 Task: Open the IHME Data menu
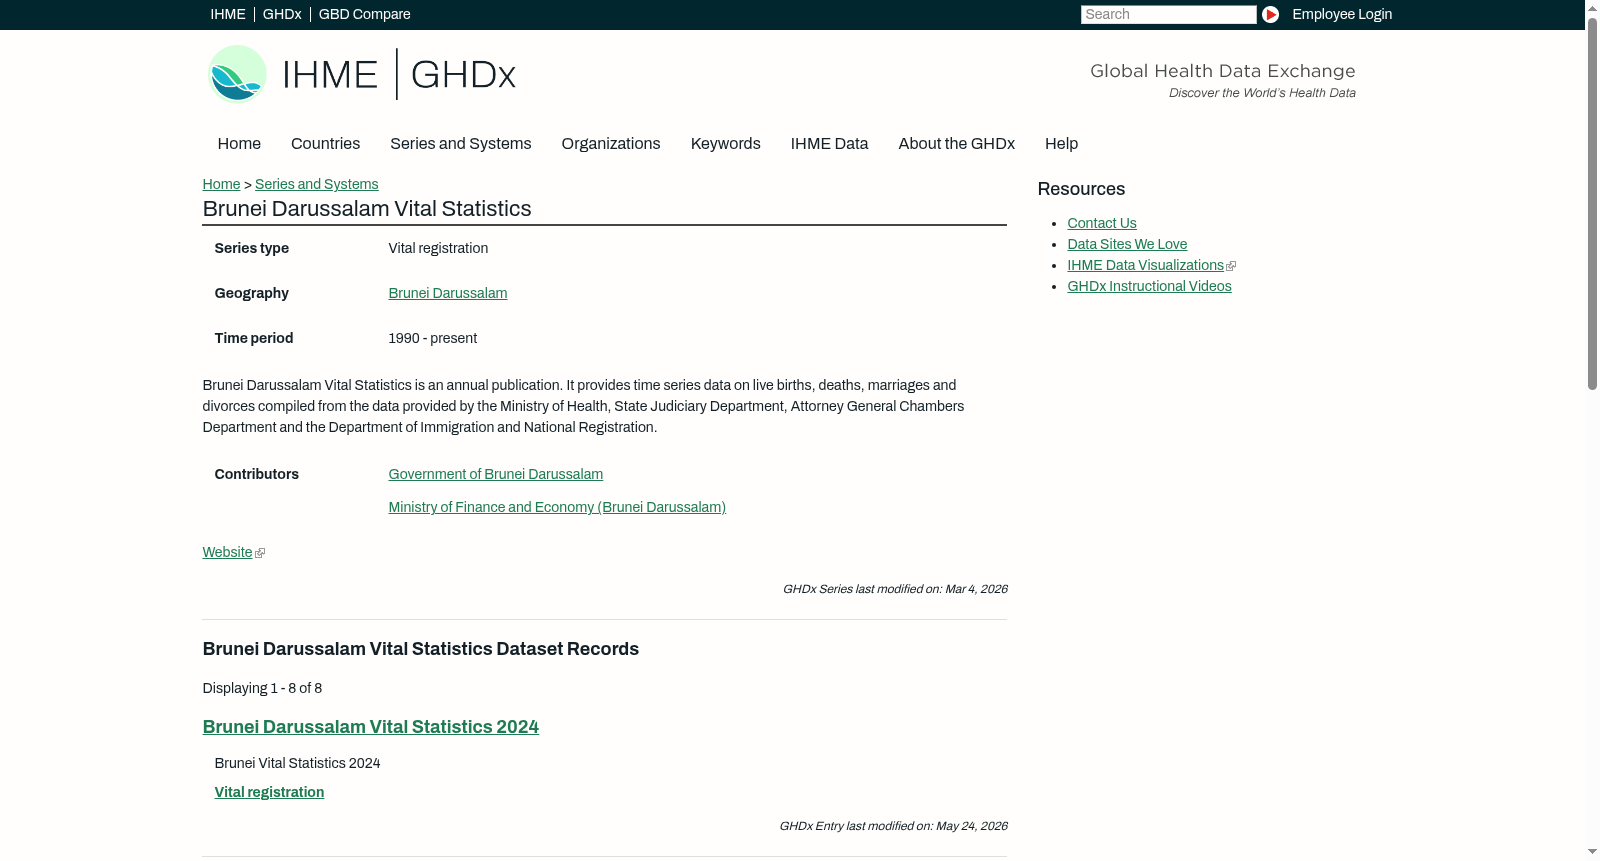click(829, 144)
